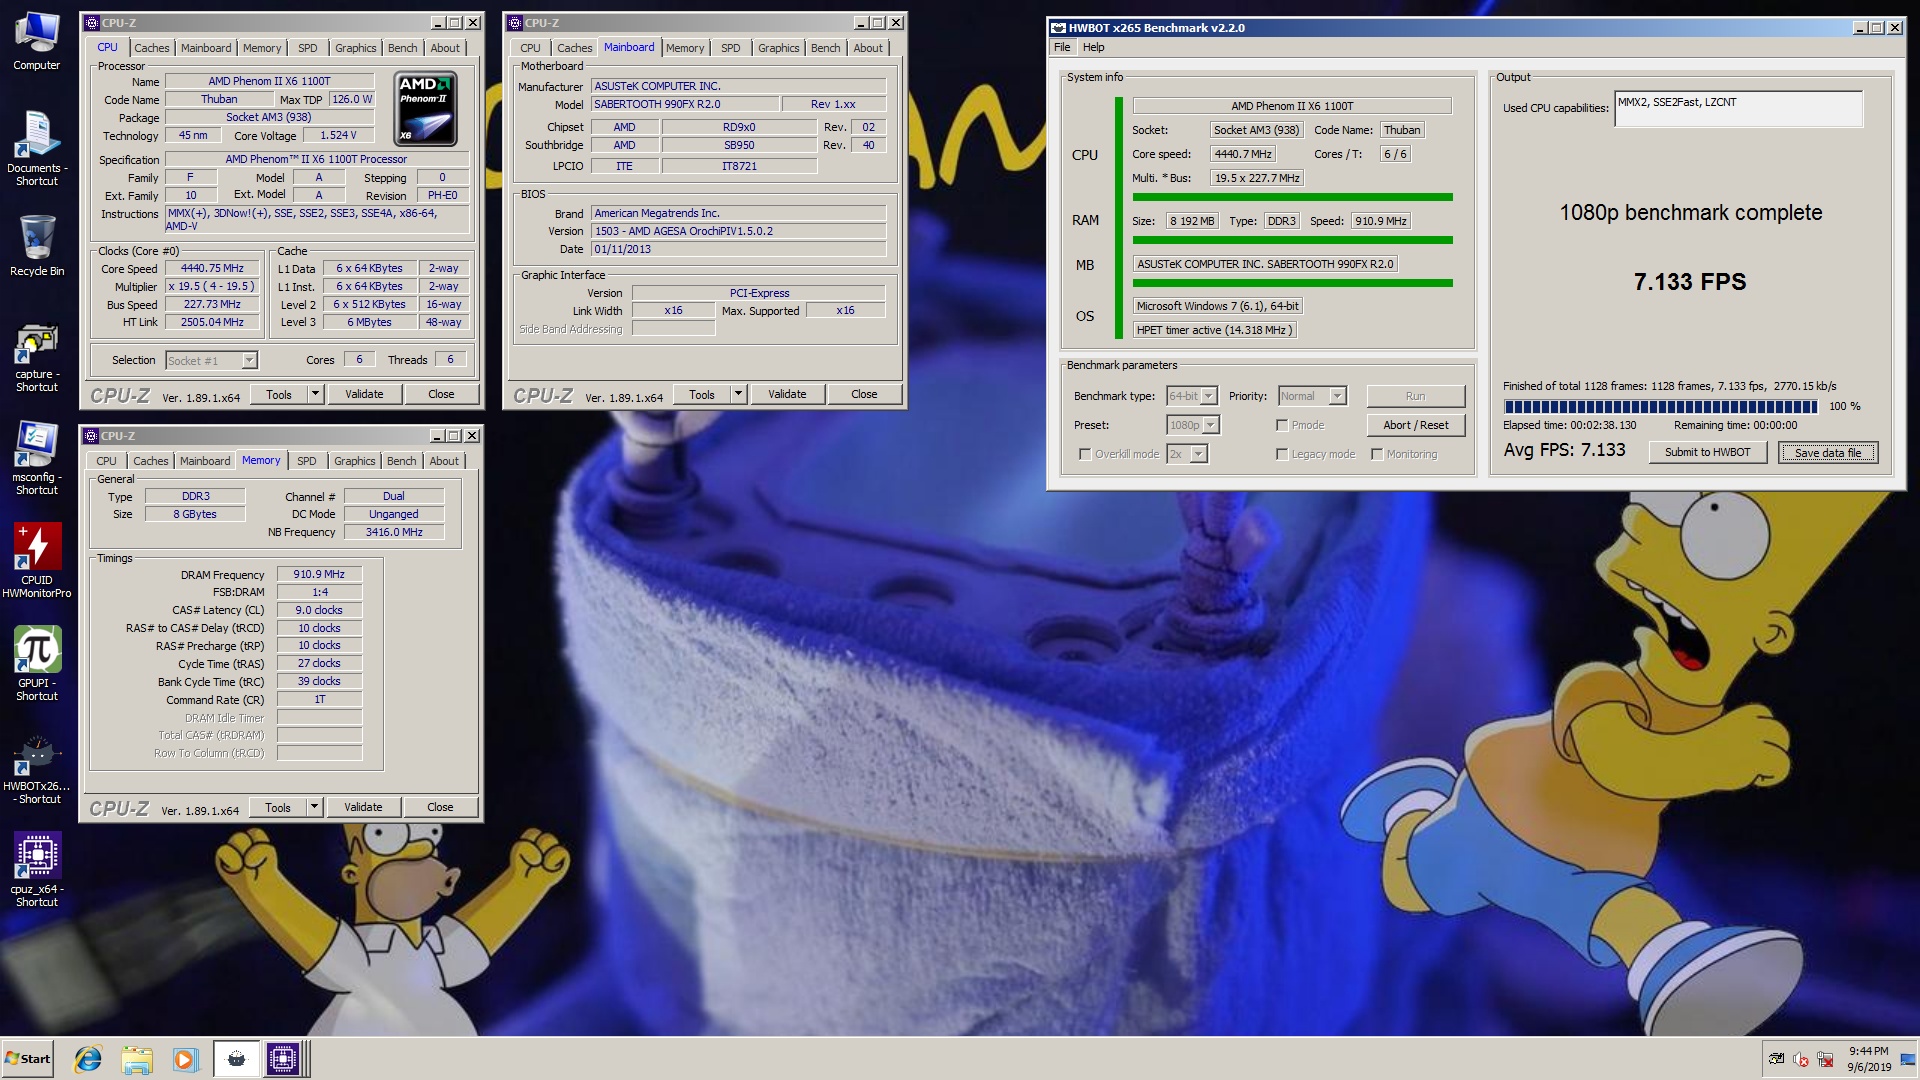This screenshot has width=1920, height=1080.
Task: Click the Core Speed 4440.75 MHz field
Action: click(x=212, y=268)
